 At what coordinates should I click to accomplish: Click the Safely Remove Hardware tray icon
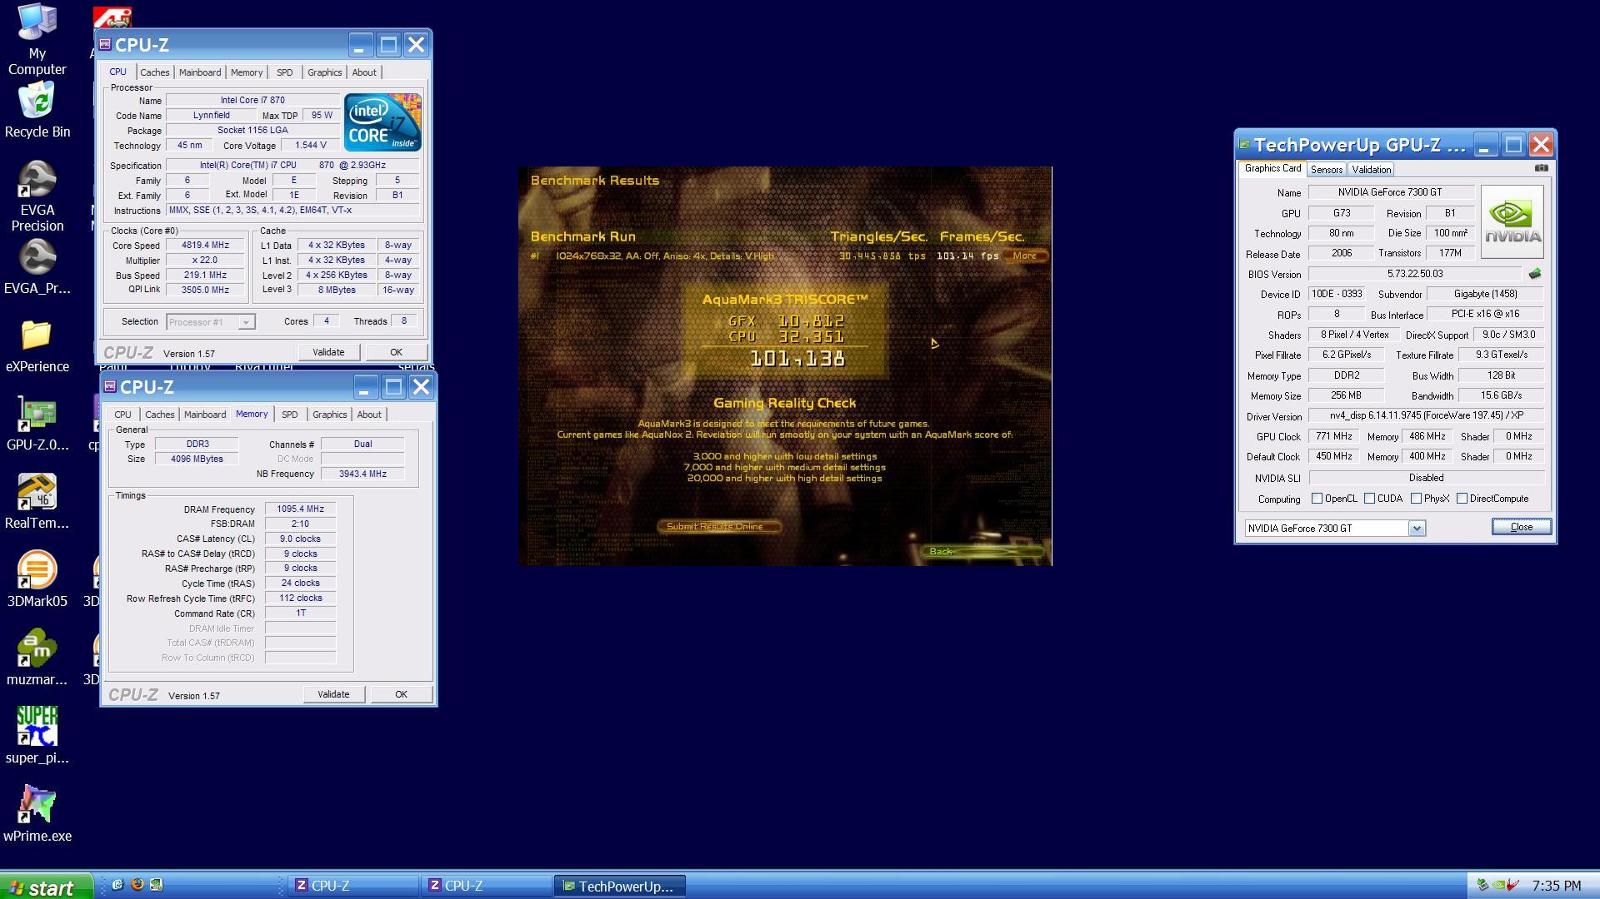(x=1482, y=885)
